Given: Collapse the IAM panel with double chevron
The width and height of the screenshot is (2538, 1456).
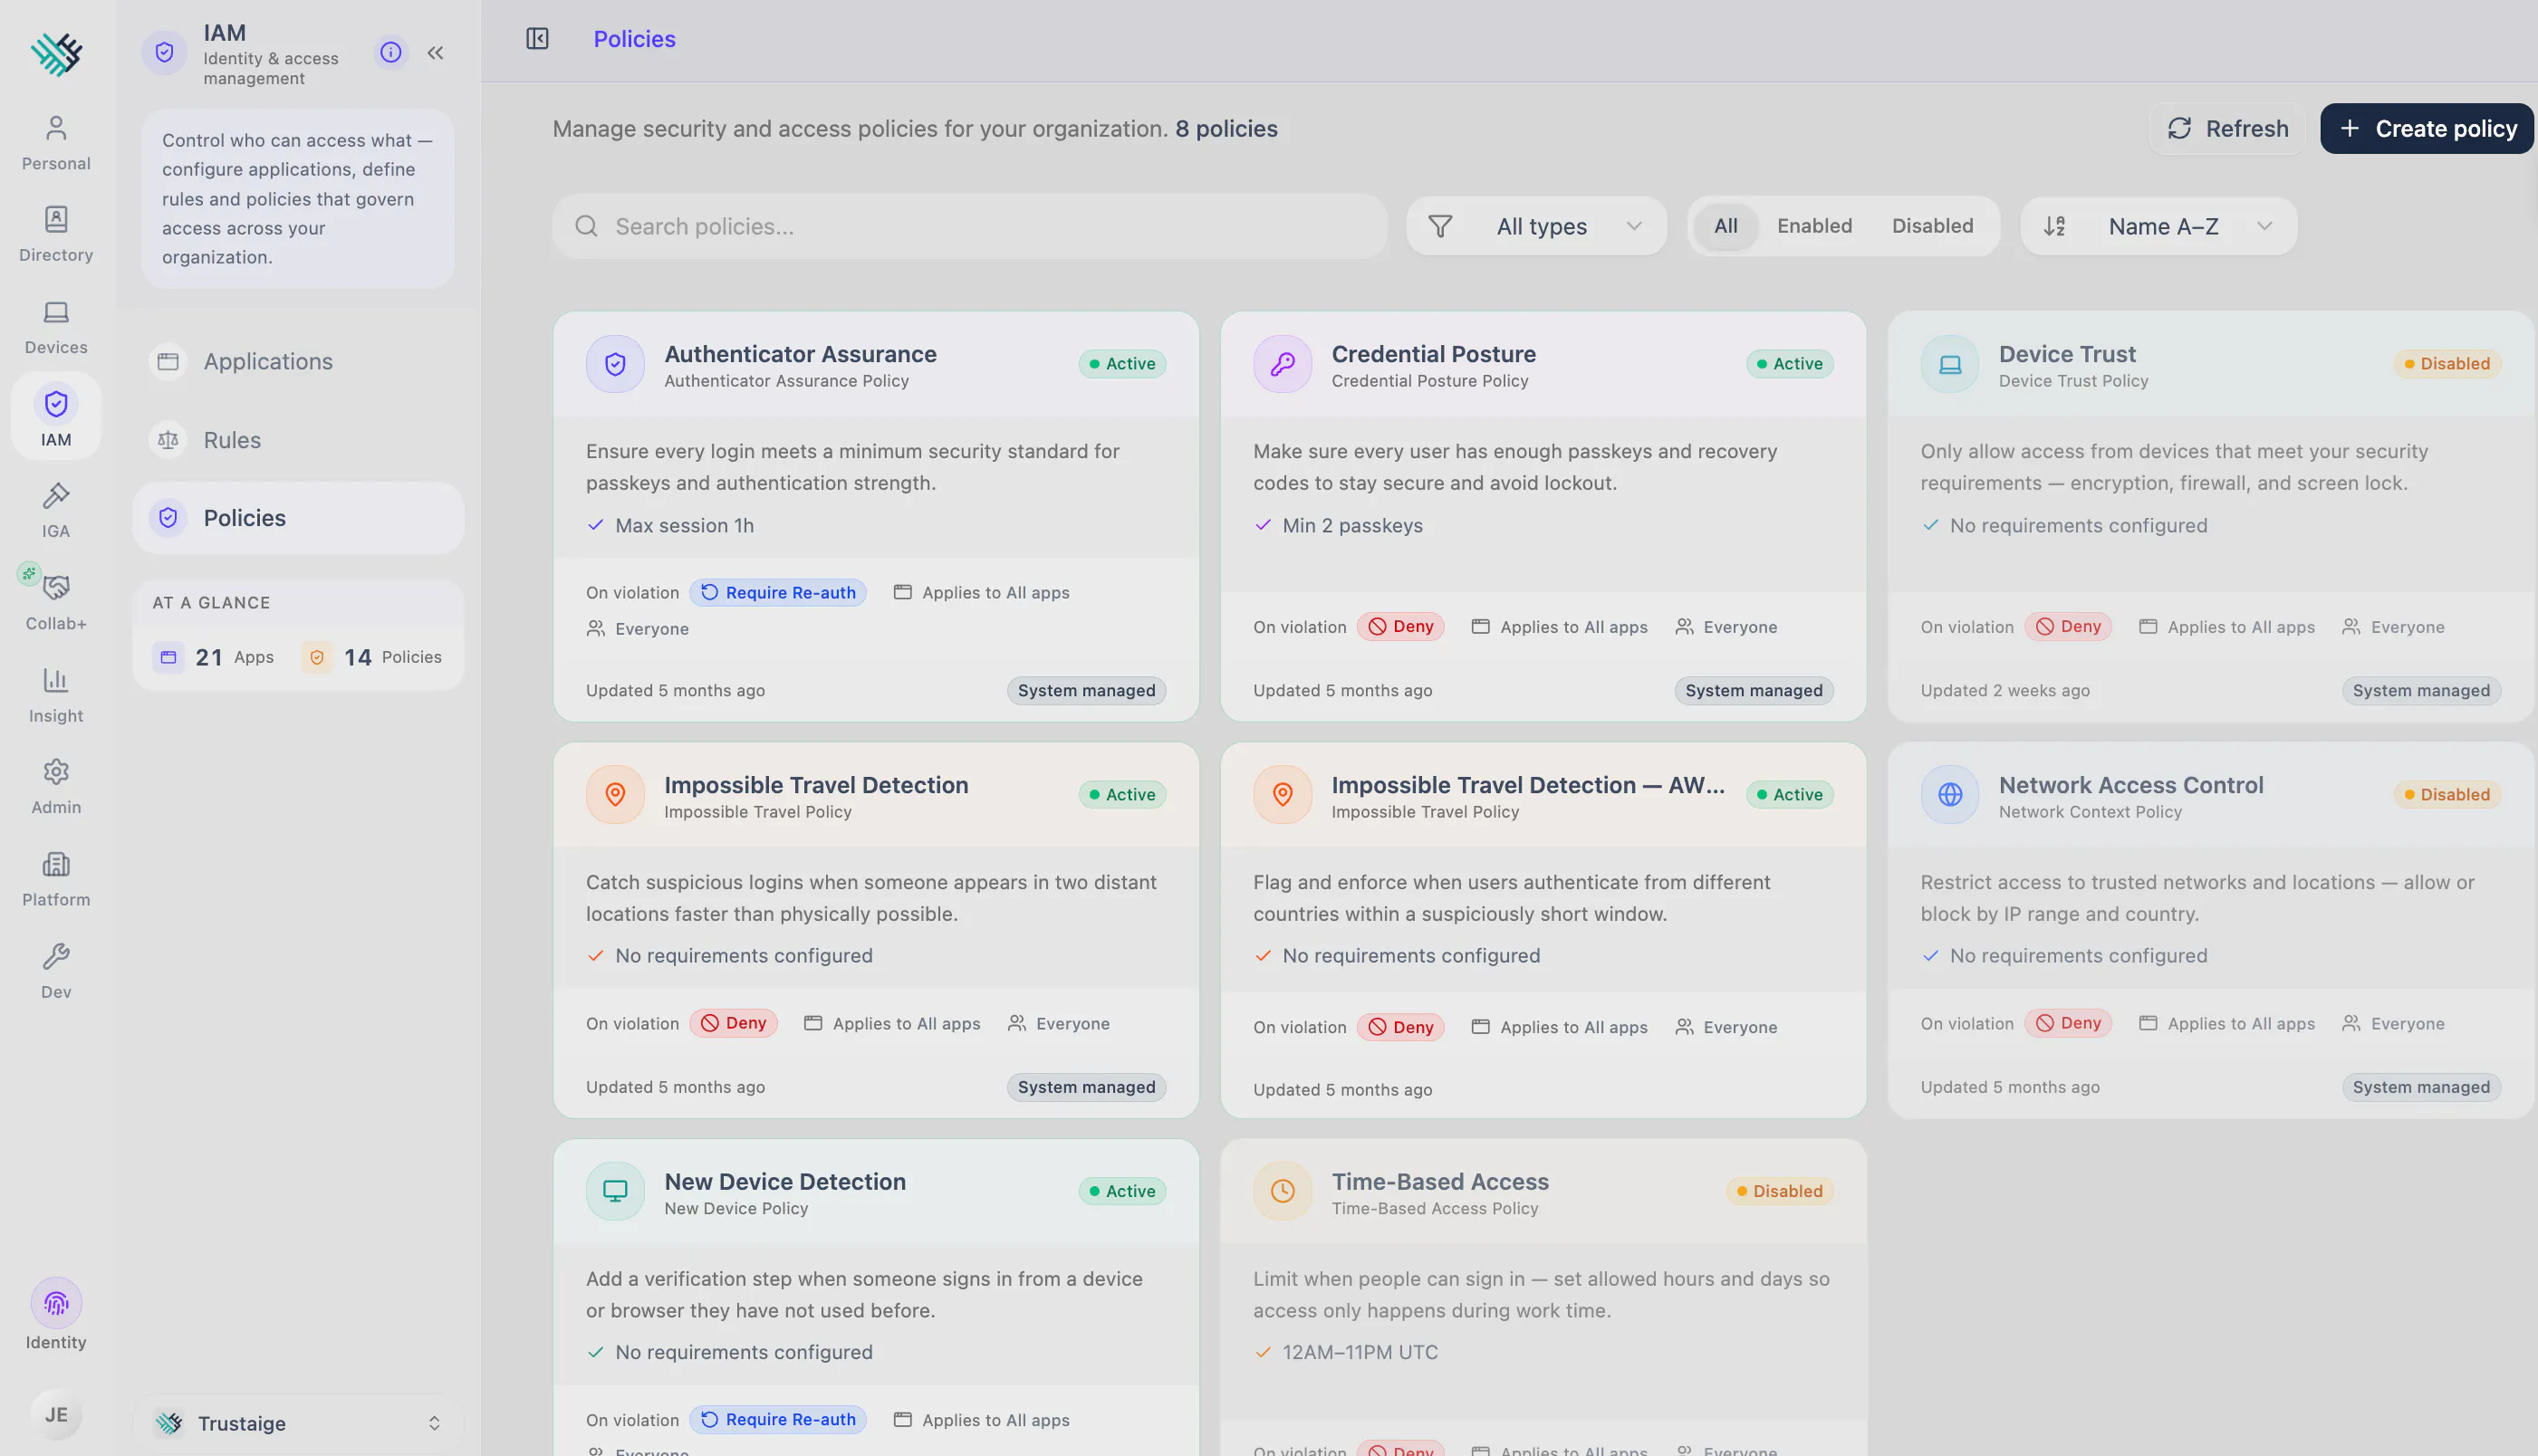Looking at the screenshot, I should click(x=435, y=52).
